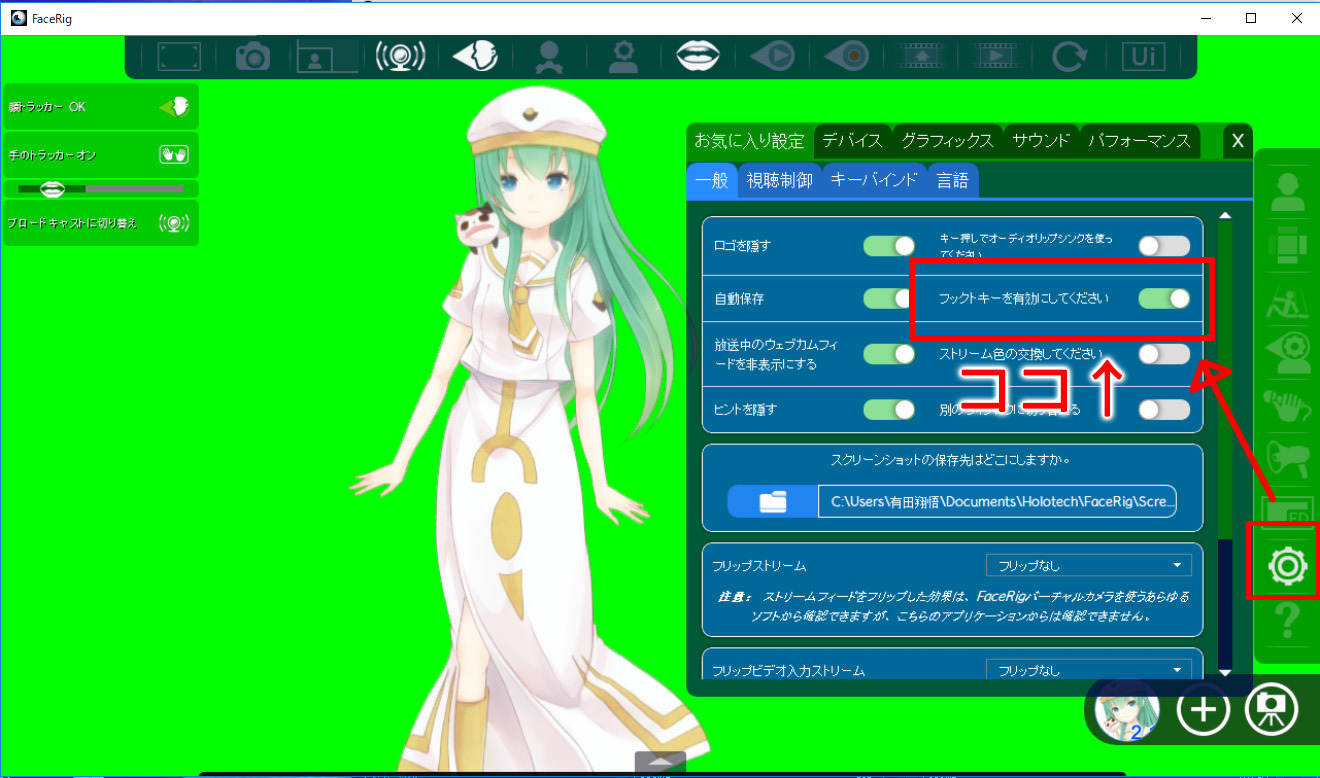Click broadcast icon in the top toolbar
Screen dimensions: 1320x778
400,57
